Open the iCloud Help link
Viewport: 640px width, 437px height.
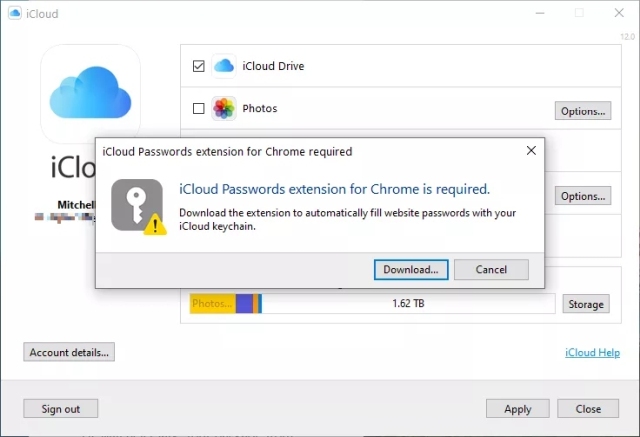pos(592,353)
